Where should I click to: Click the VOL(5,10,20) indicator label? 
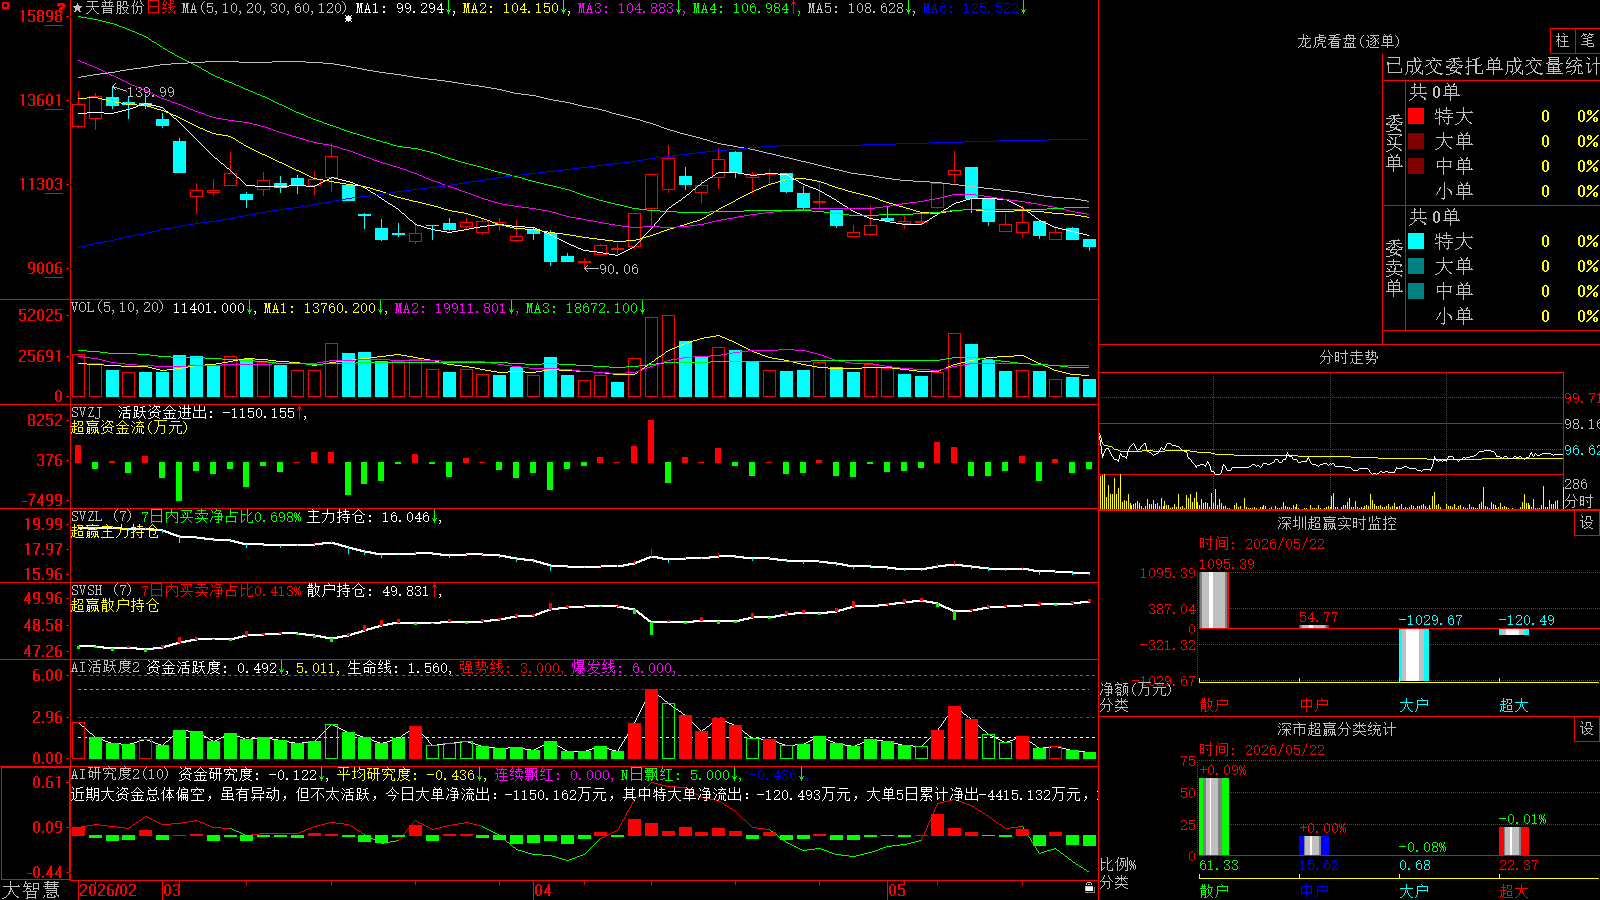pyautogui.click(x=117, y=308)
